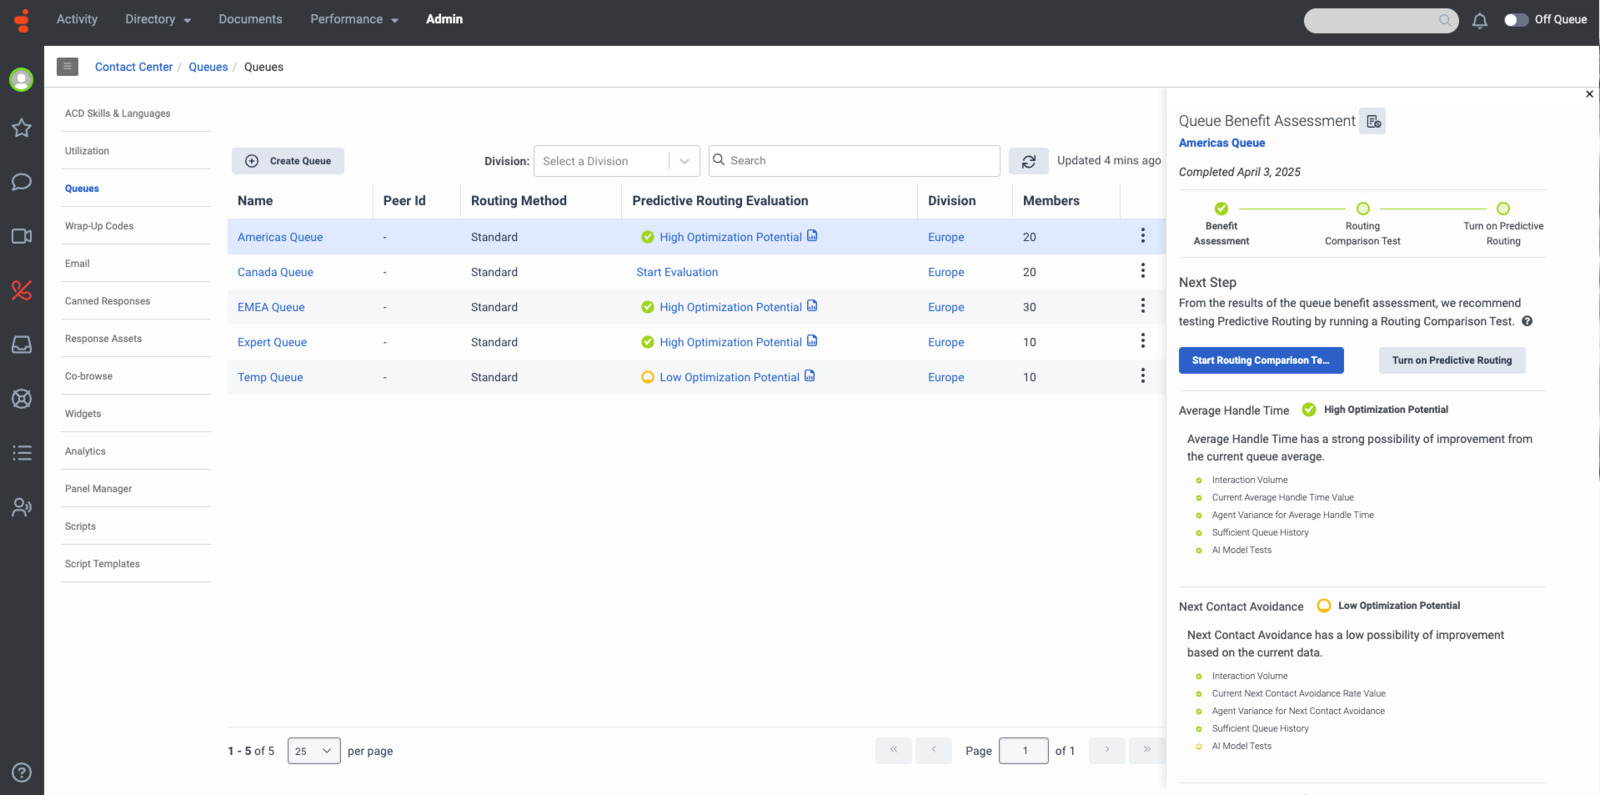Sort by Routing Method column header

(519, 201)
